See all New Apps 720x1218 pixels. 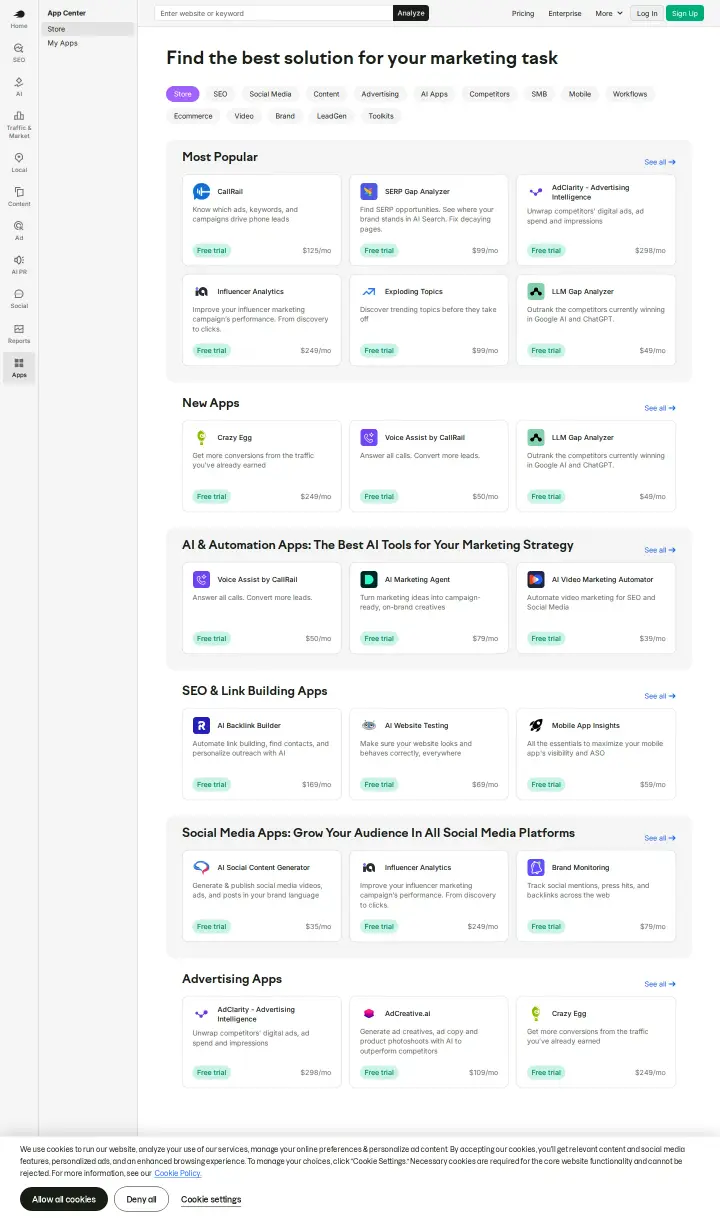tap(660, 408)
